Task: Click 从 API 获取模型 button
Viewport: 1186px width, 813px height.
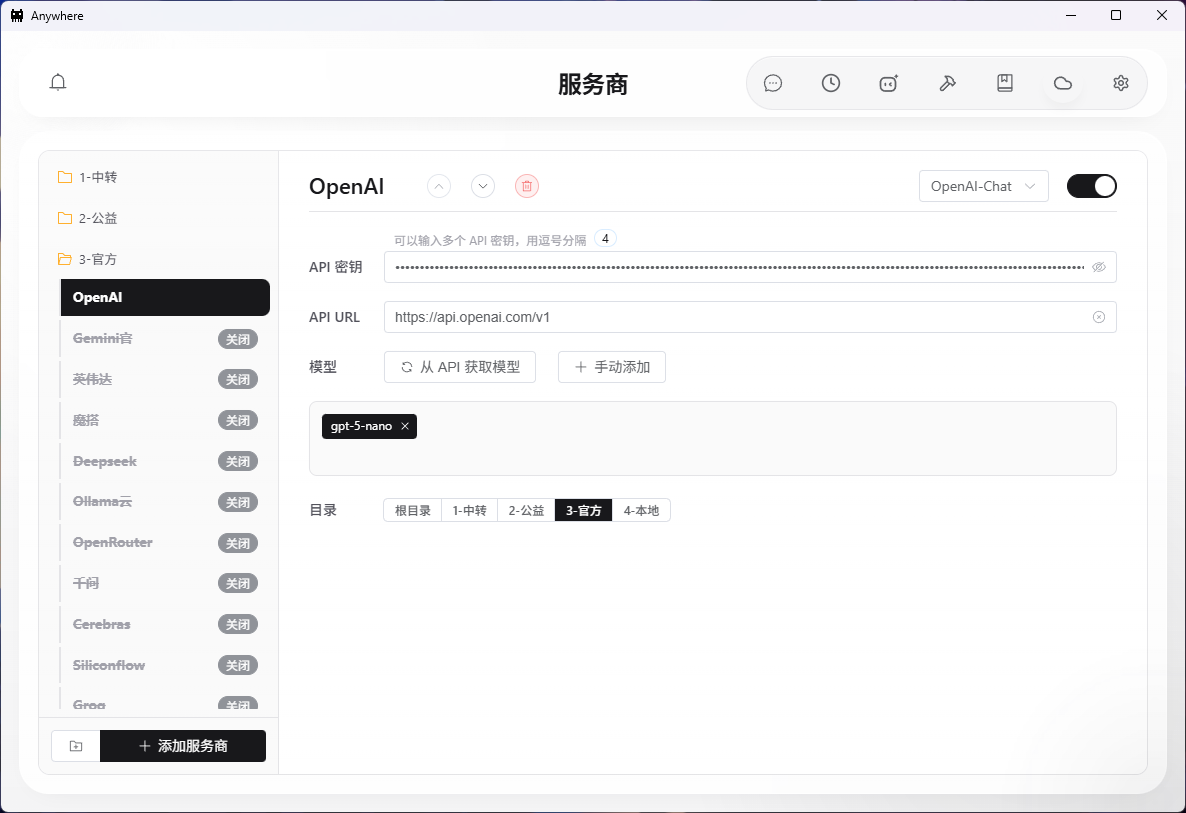Action: (460, 367)
